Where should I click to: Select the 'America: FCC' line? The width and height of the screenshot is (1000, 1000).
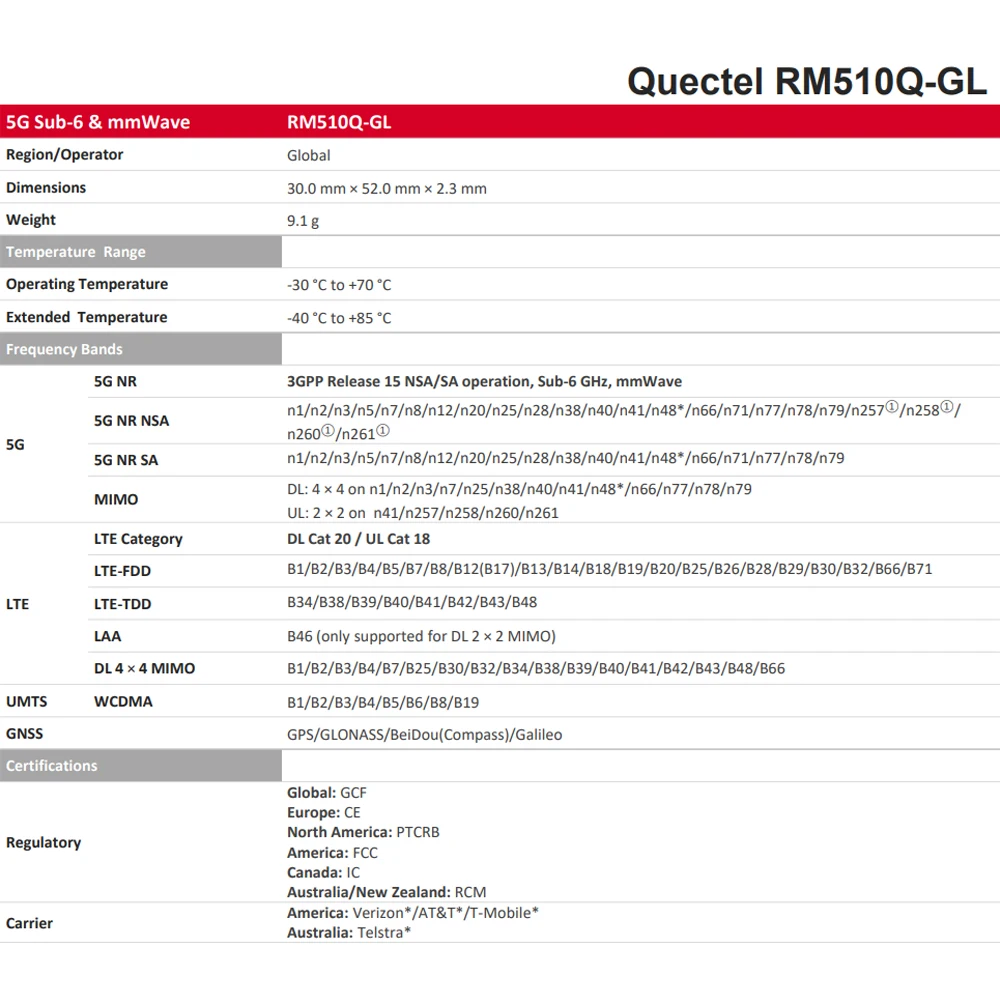pos(332,853)
